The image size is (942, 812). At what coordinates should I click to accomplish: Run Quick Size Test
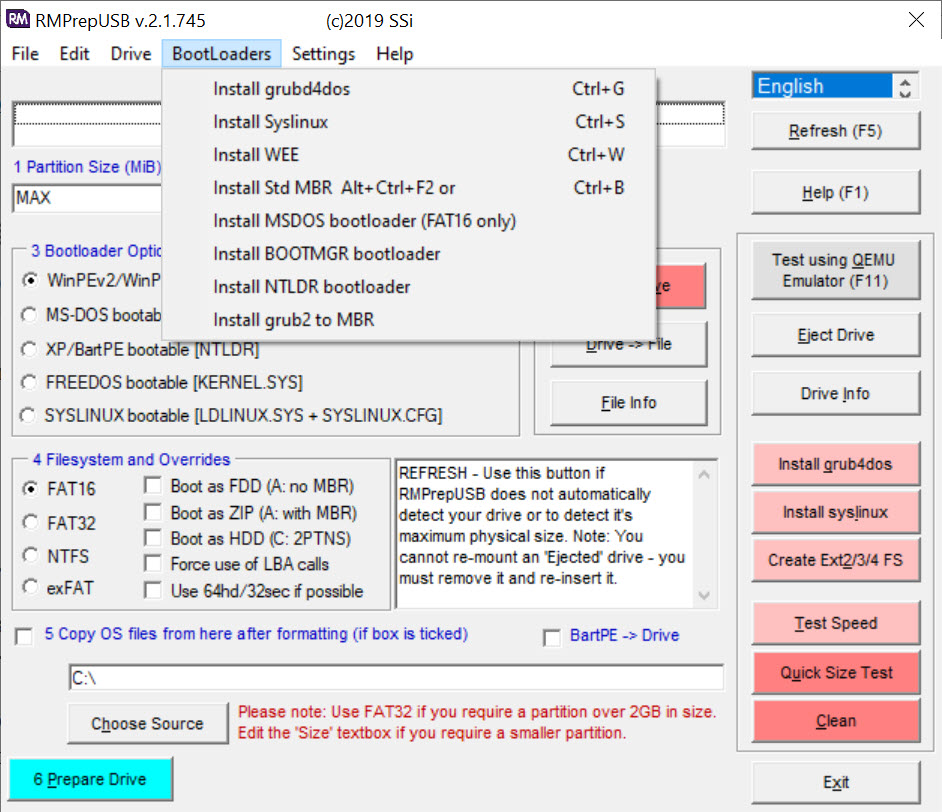[x=835, y=672]
